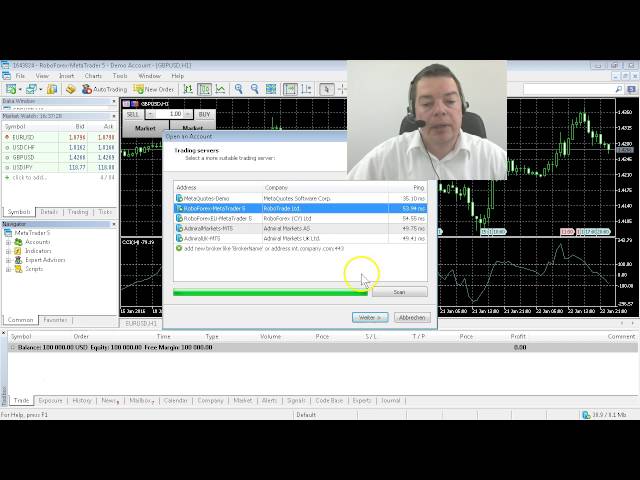Select AdmiralMarkets-MT5 server row
Viewport: 640px width, 480px height.
[x=300, y=229]
